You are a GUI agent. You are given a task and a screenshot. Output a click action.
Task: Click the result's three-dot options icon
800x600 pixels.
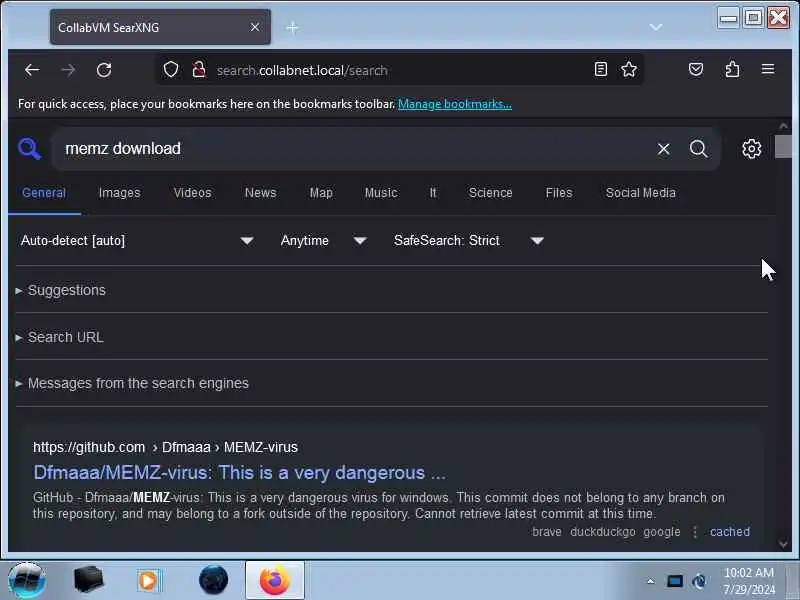point(695,532)
